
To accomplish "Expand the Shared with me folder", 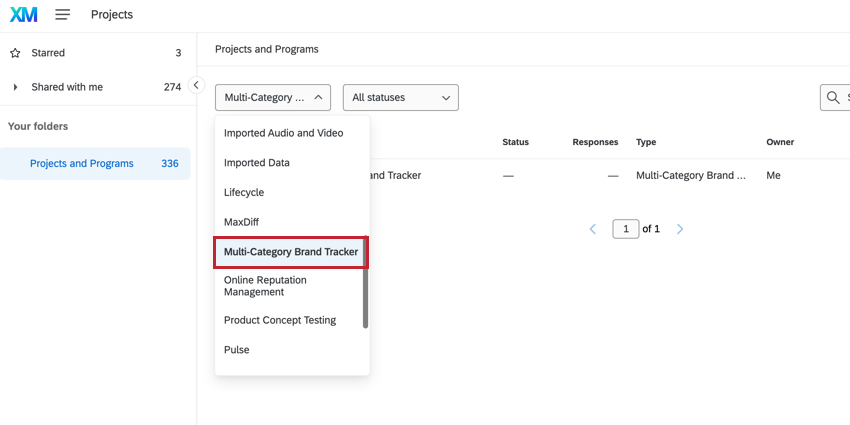I will (15, 87).
